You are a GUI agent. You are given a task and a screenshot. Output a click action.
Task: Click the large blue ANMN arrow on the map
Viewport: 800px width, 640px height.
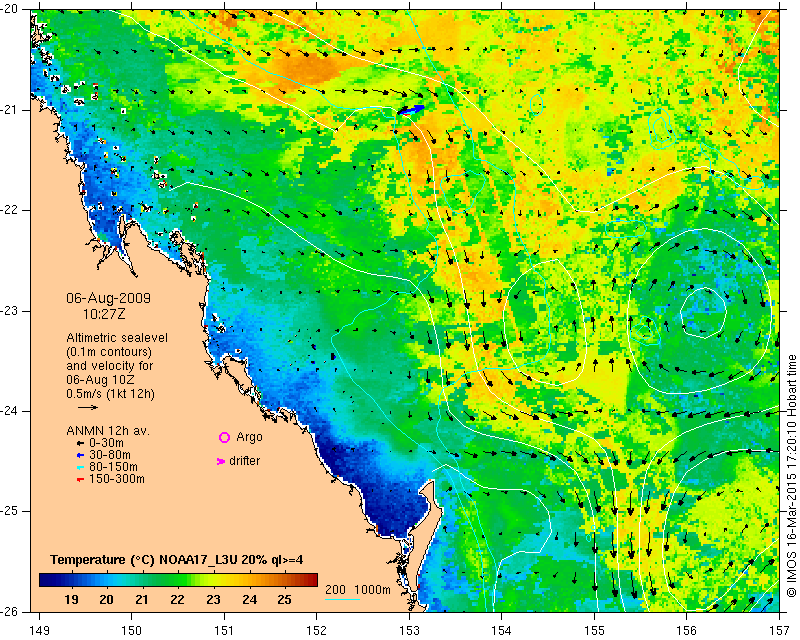(x=411, y=110)
